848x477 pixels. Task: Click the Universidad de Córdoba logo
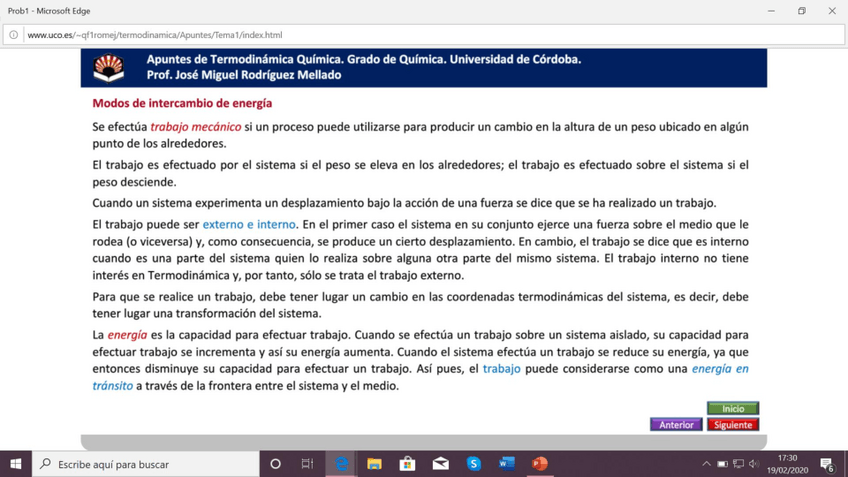click(109, 68)
